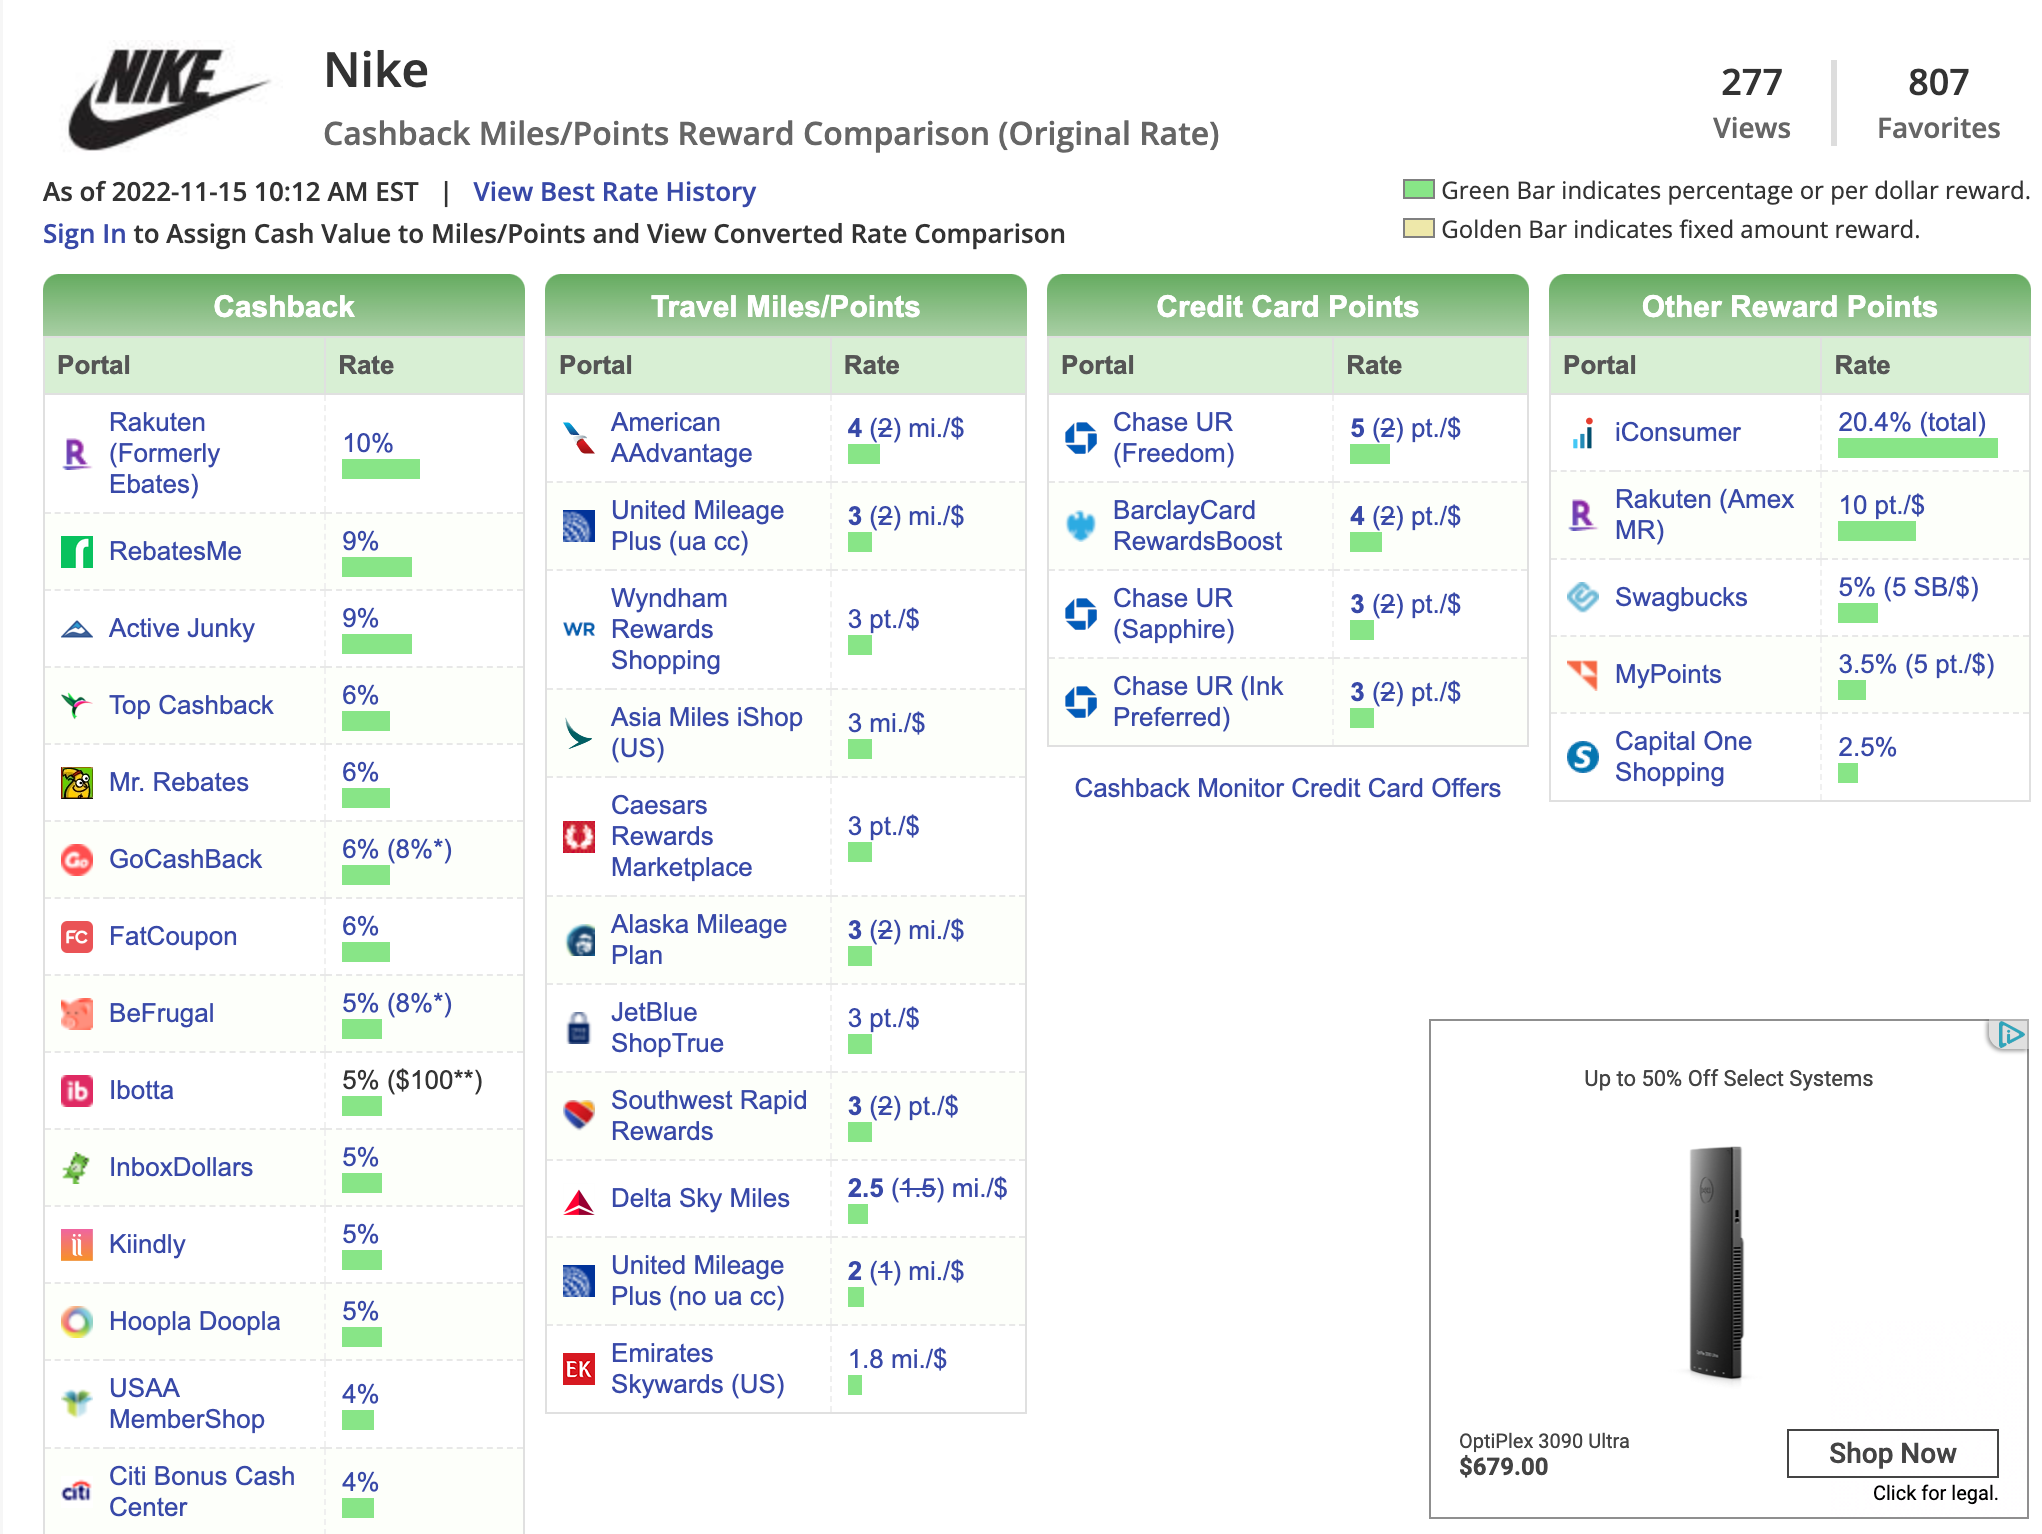Open Rakuten (Amex MR) link
Screen dimensions: 2042x1534
[1704, 514]
